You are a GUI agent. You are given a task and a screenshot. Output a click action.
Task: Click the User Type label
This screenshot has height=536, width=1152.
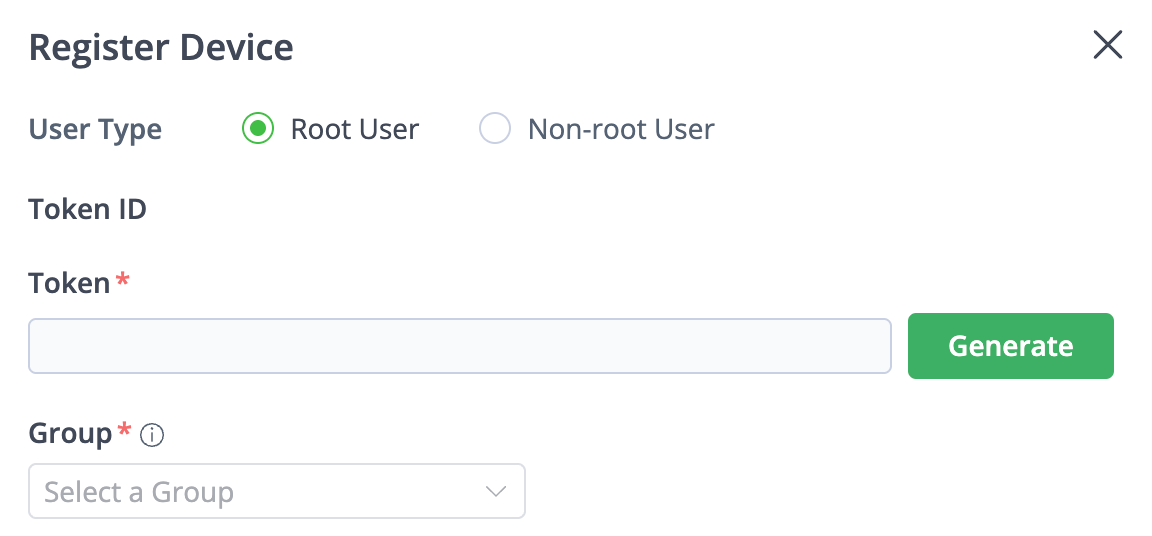pos(95,129)
